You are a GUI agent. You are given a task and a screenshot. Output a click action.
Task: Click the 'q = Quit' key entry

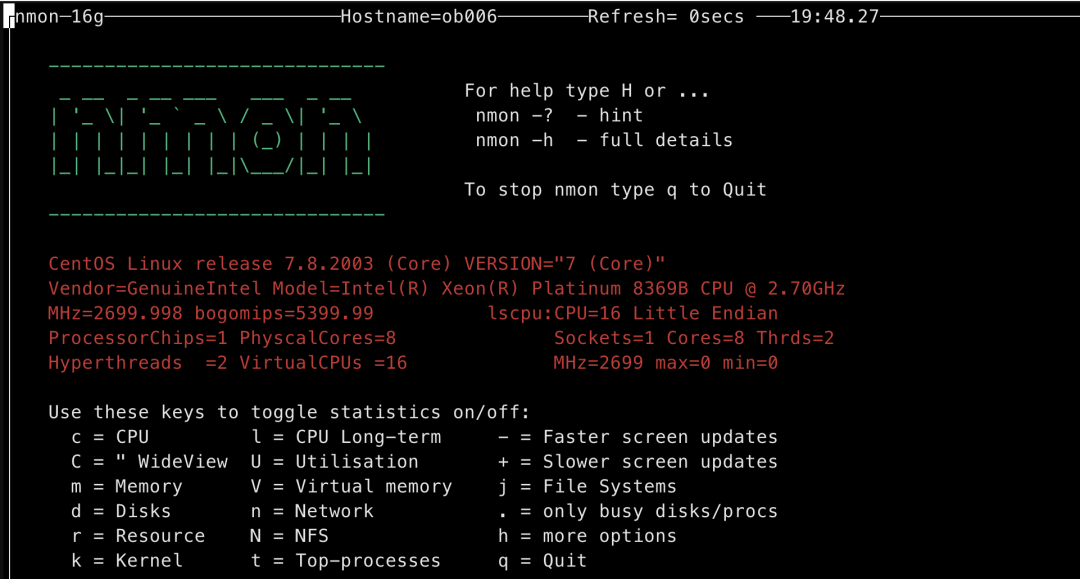(x=543, y=561)
